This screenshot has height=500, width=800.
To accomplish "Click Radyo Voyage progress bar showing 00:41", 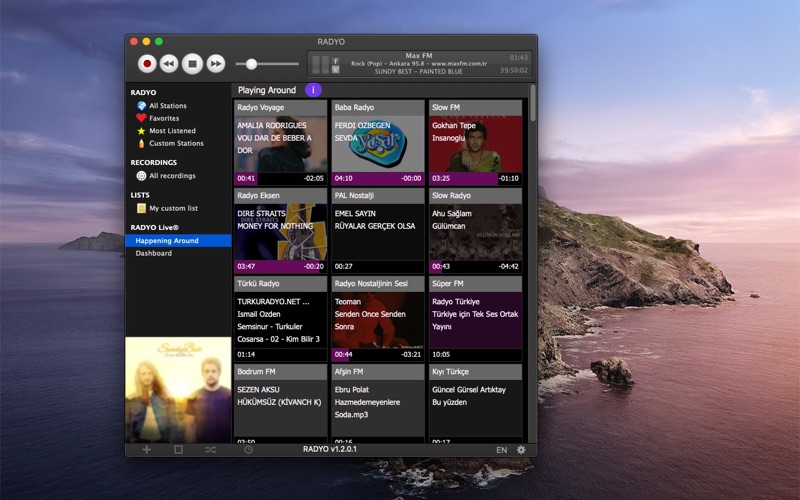I will coord(281,179).
